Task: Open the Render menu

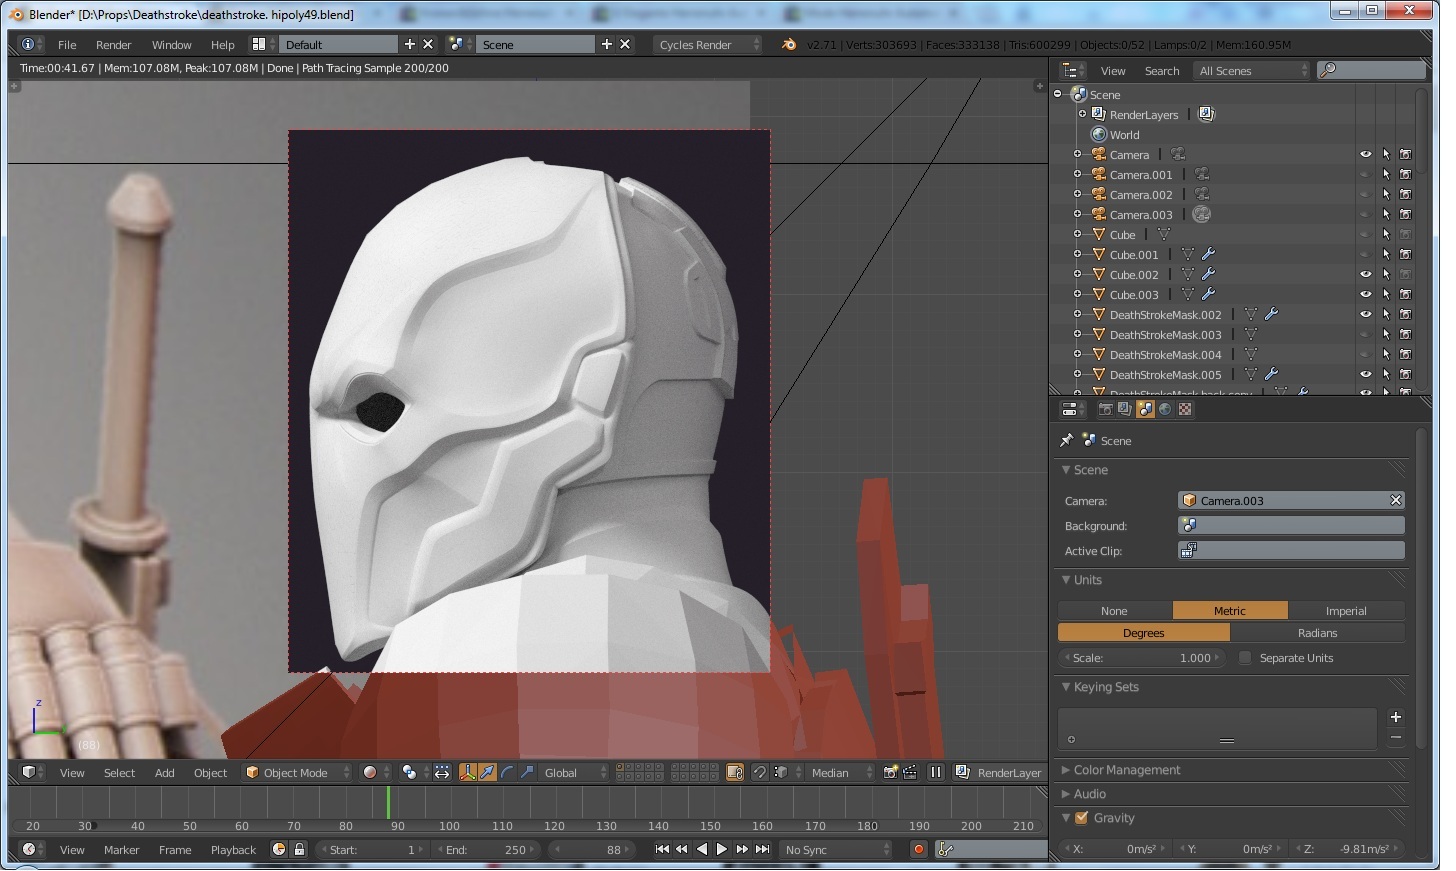Action: (x=113, y=44)
